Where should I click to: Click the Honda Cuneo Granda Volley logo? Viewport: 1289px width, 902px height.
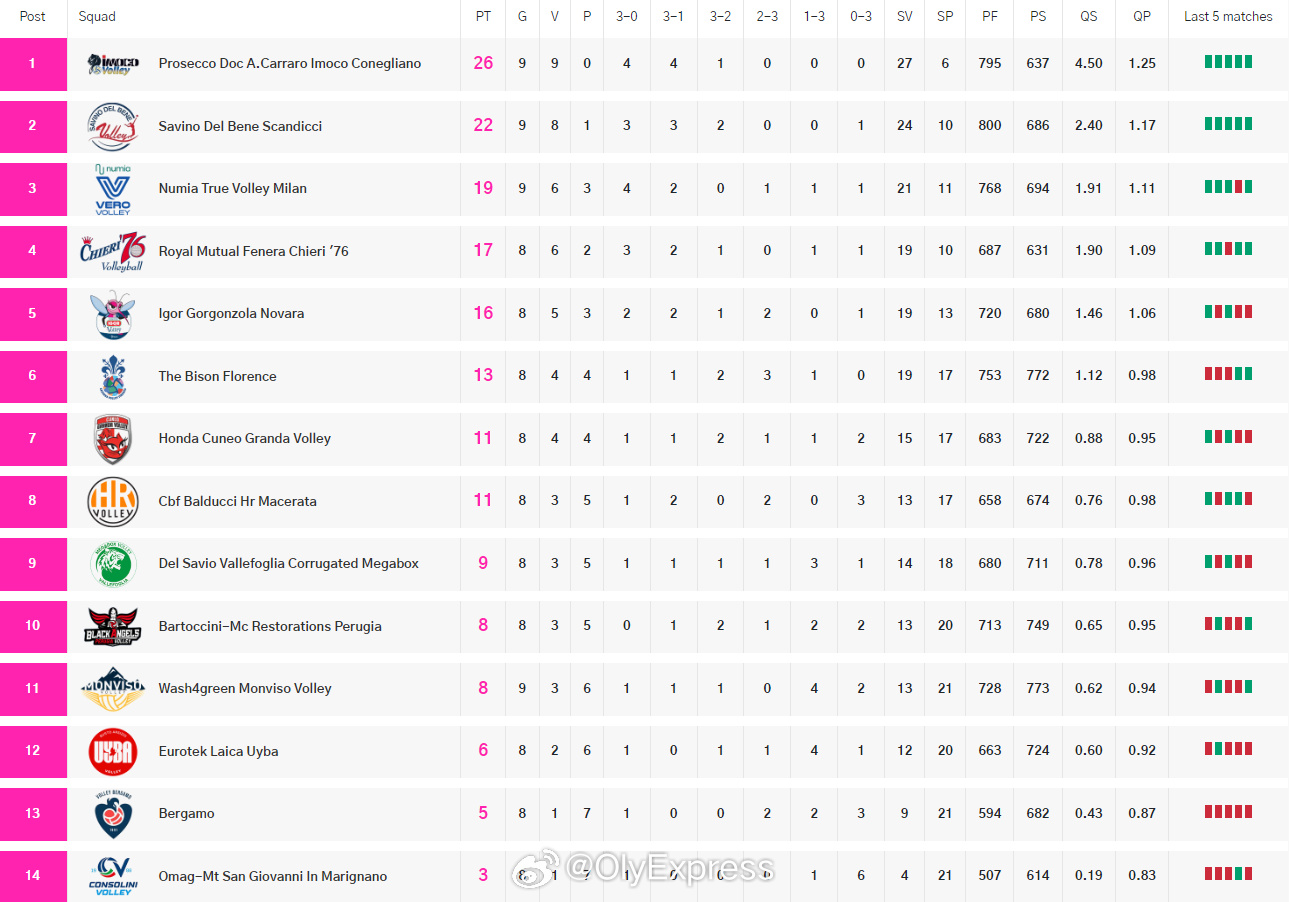click(x=113, y=439)
